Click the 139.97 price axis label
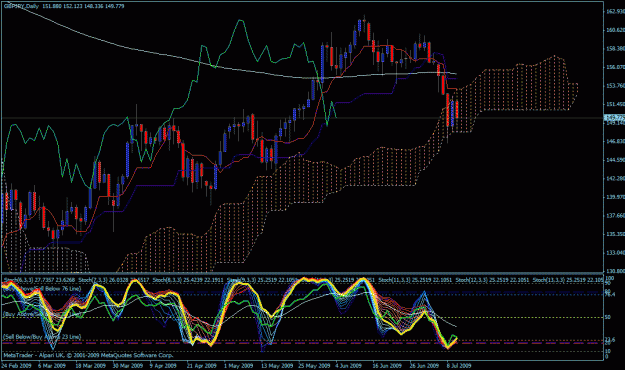Viewport: 625px width, 370px height. click(x=615, y=197)
